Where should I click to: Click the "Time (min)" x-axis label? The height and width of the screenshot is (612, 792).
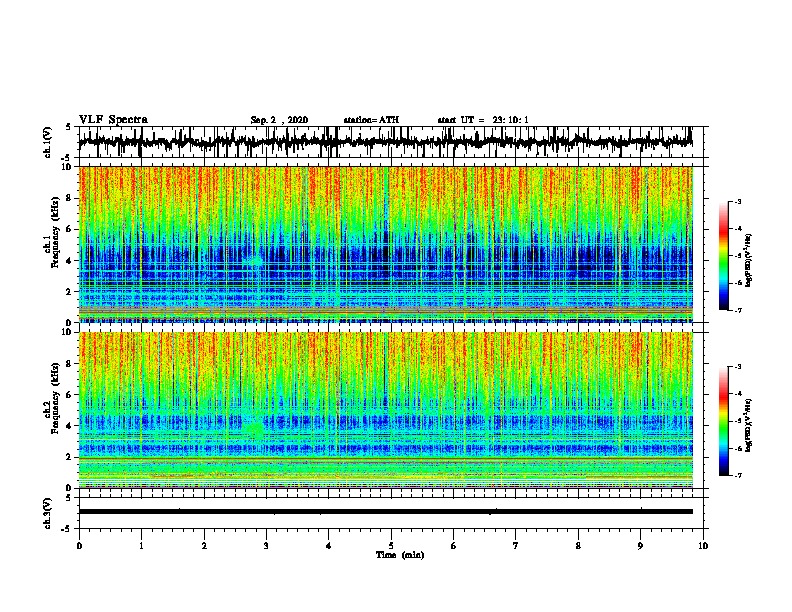(x=400, y=555)
